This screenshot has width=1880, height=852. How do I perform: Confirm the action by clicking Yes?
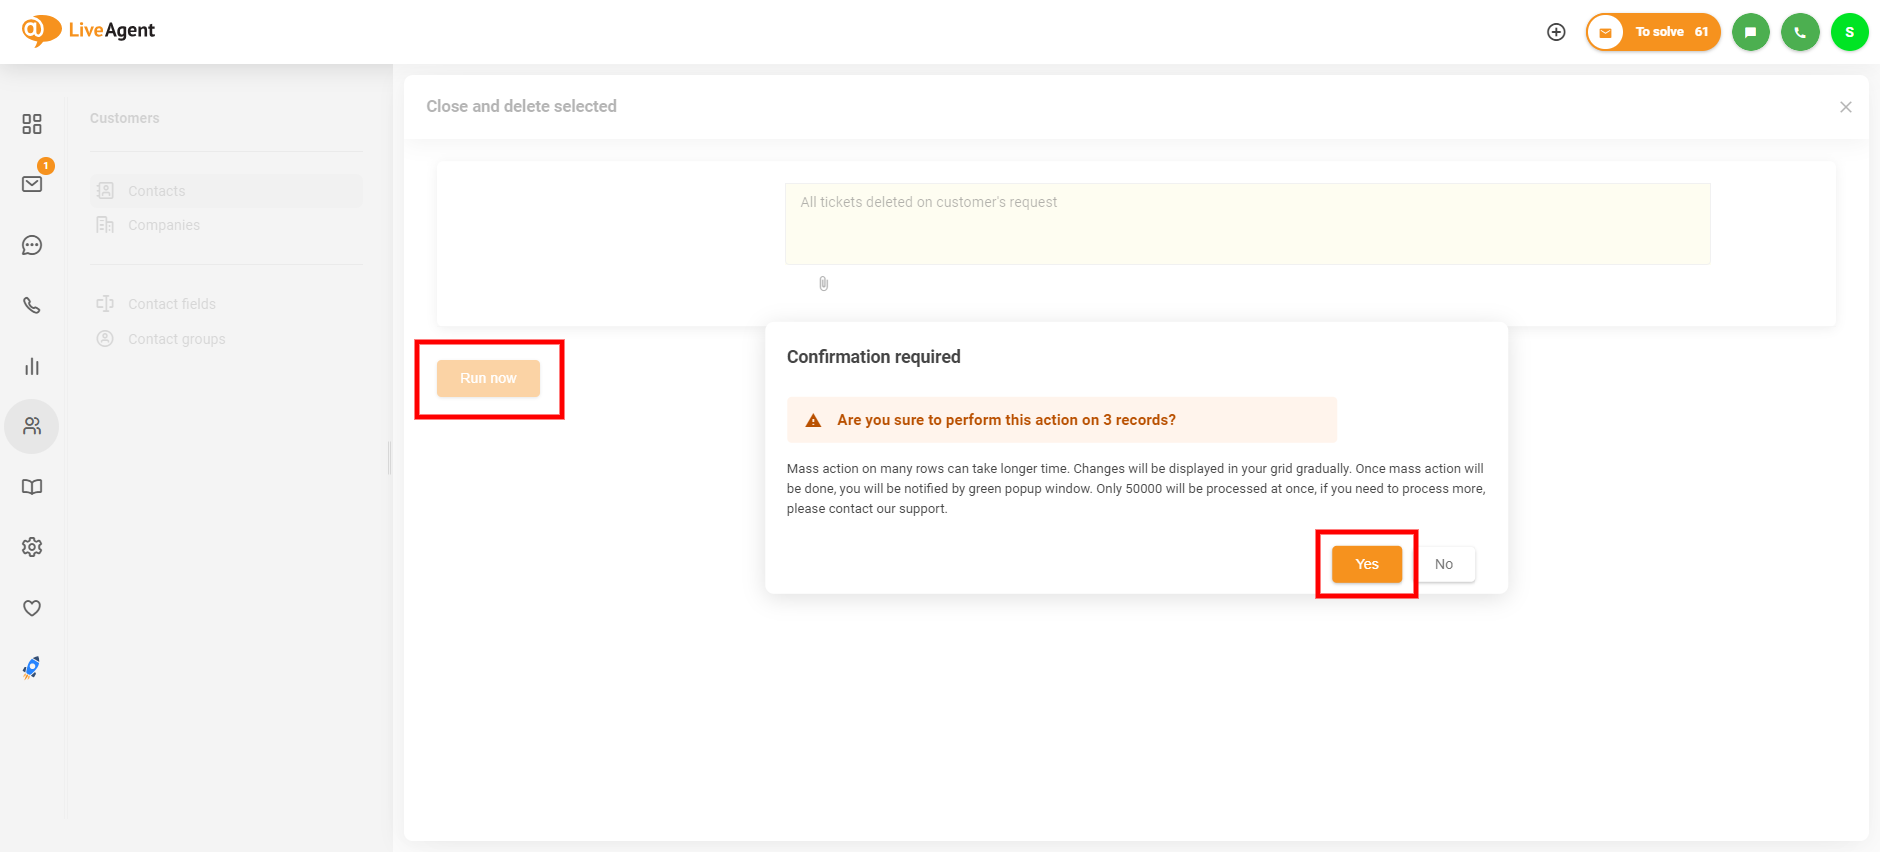tap(1366, 564)
